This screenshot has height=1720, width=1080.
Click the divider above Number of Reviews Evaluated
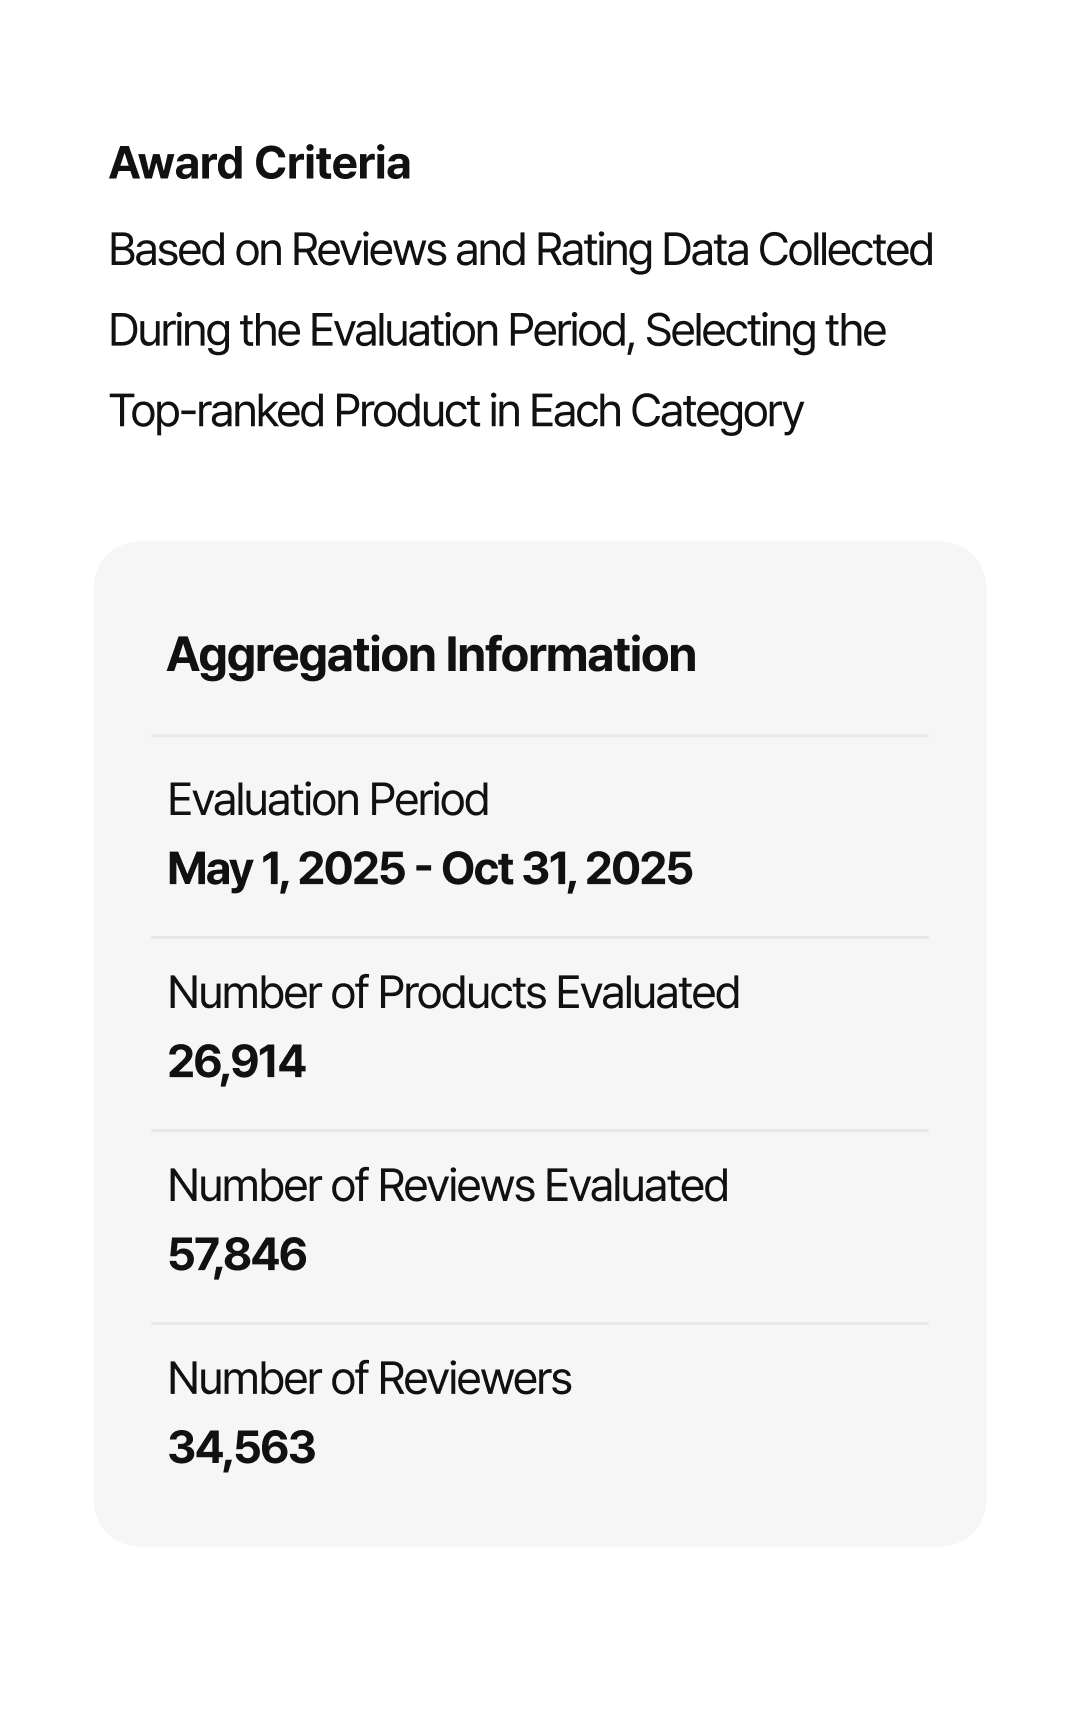540,1131
